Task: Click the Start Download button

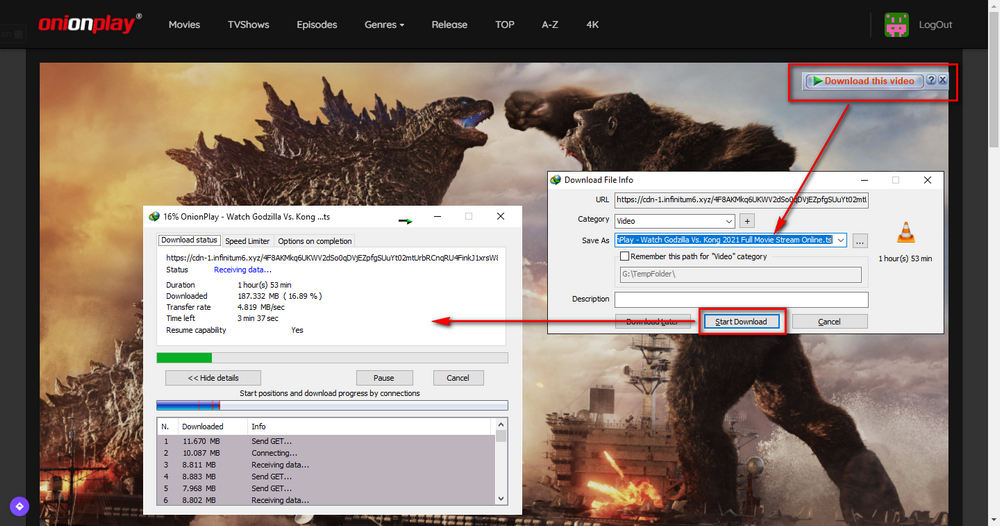Action: [741, 321]
